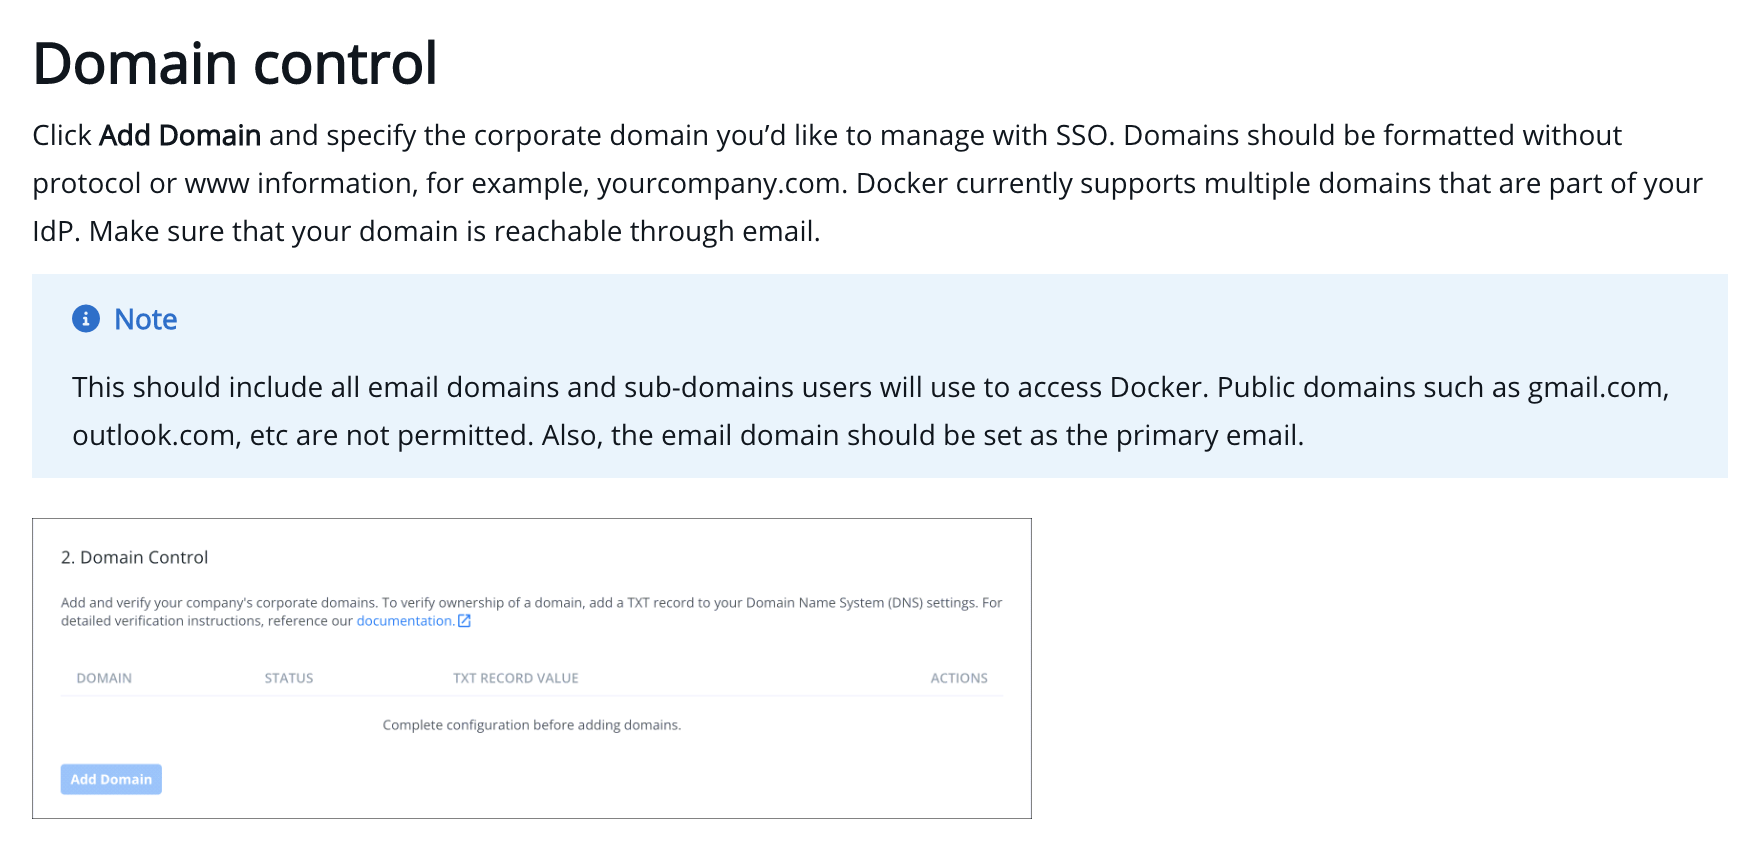Click the sentence about domain reachable through email
The width and height of the screenshot is (1756, 862).
455,231
